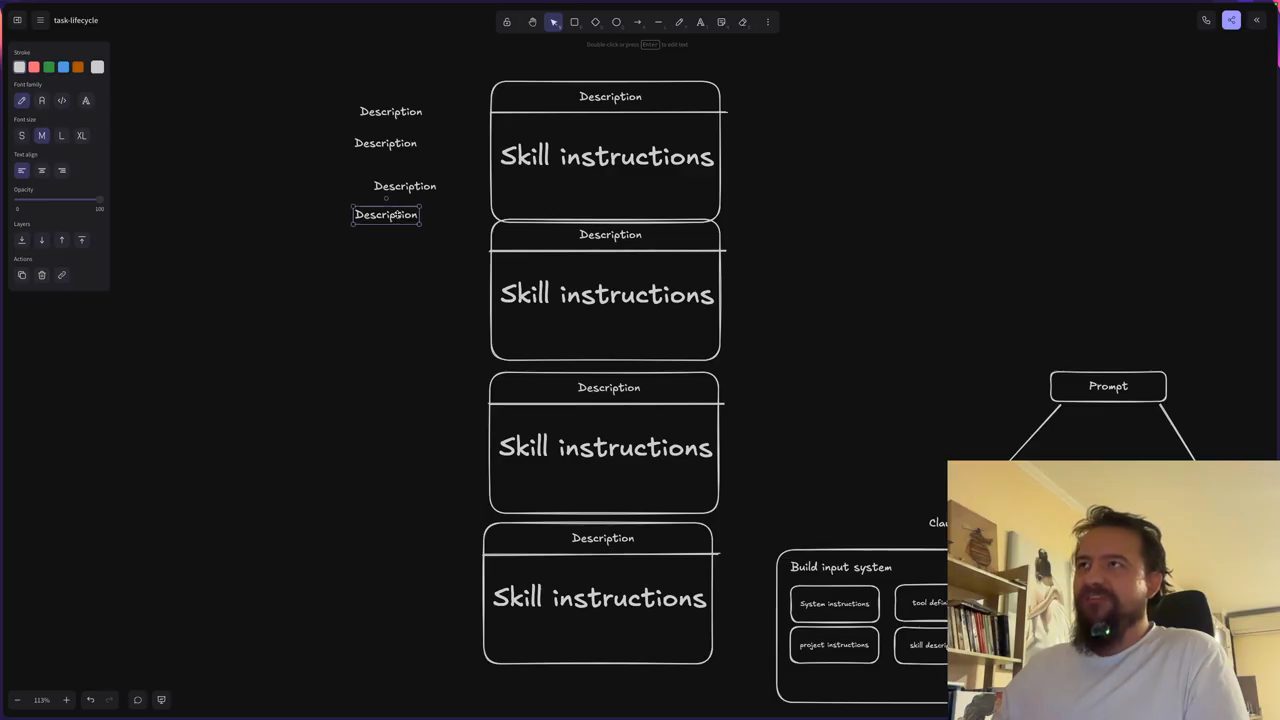
Task: Select the Eraser tool
Action: click(x=742, y=22)
